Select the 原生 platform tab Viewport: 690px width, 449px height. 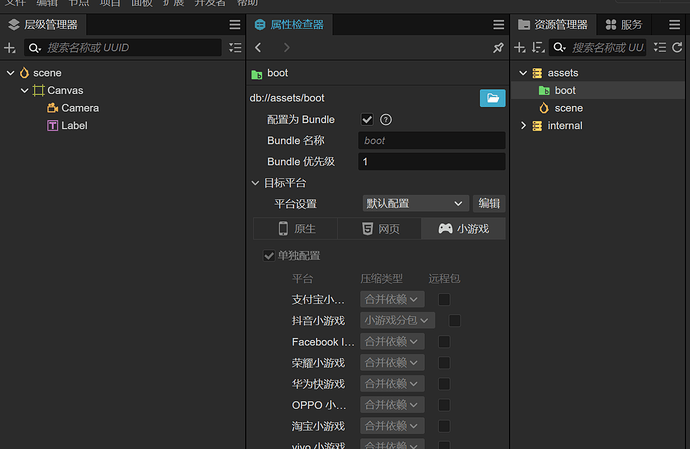296,228
